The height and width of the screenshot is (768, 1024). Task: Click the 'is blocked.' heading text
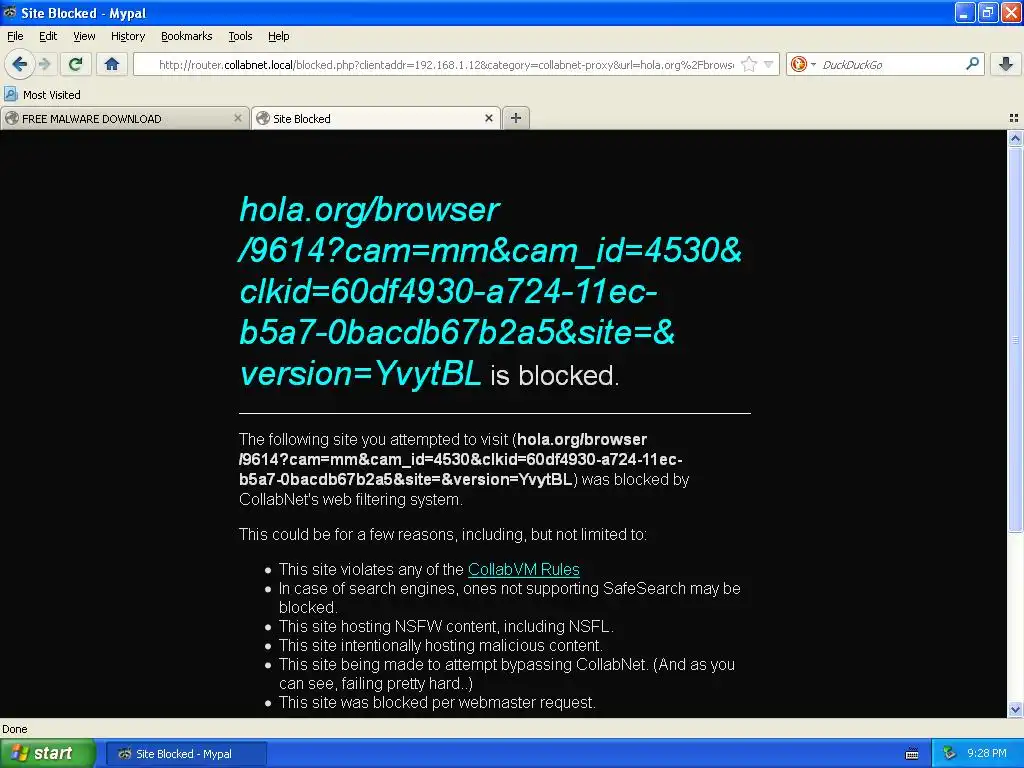tap(554, 376)
